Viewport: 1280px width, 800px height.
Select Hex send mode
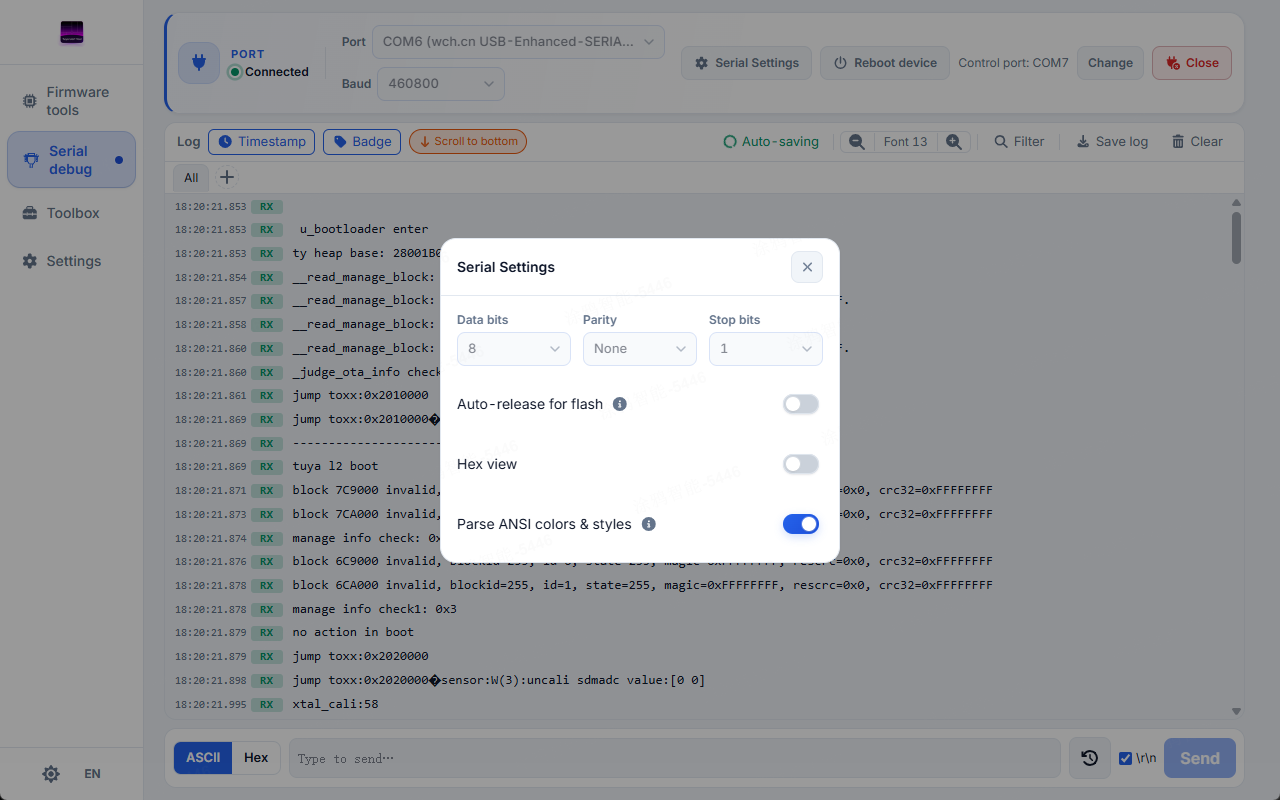256,758
